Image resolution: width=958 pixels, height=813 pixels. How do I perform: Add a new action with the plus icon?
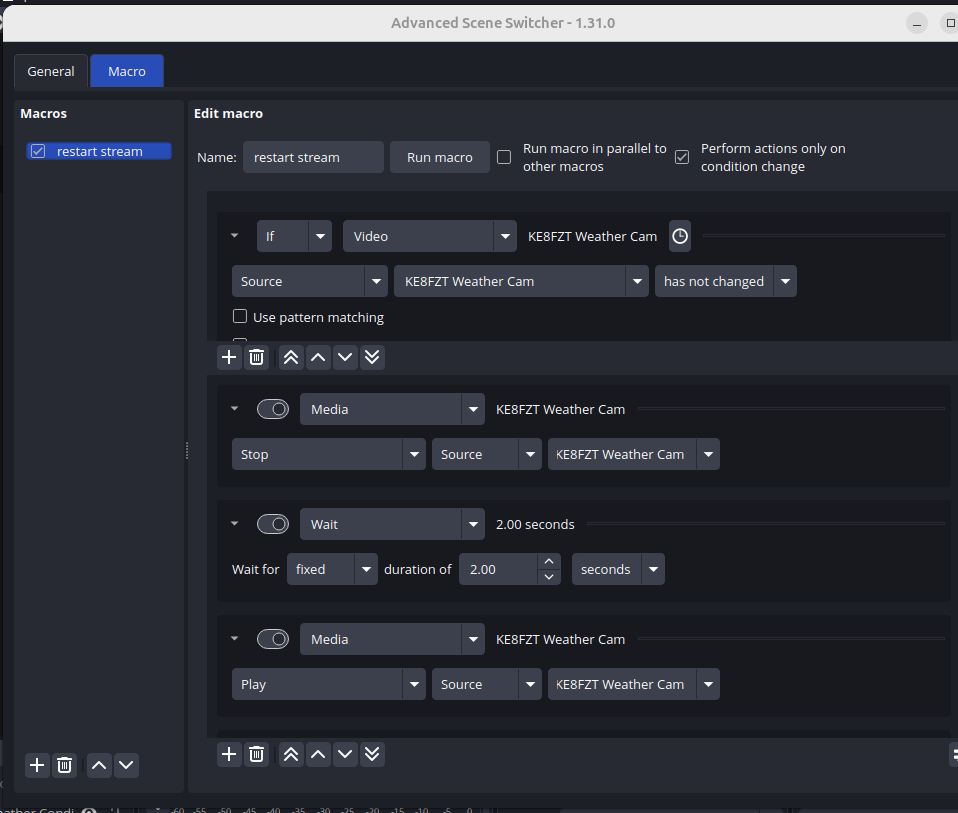pyautogui.click(x=229, y=754)
